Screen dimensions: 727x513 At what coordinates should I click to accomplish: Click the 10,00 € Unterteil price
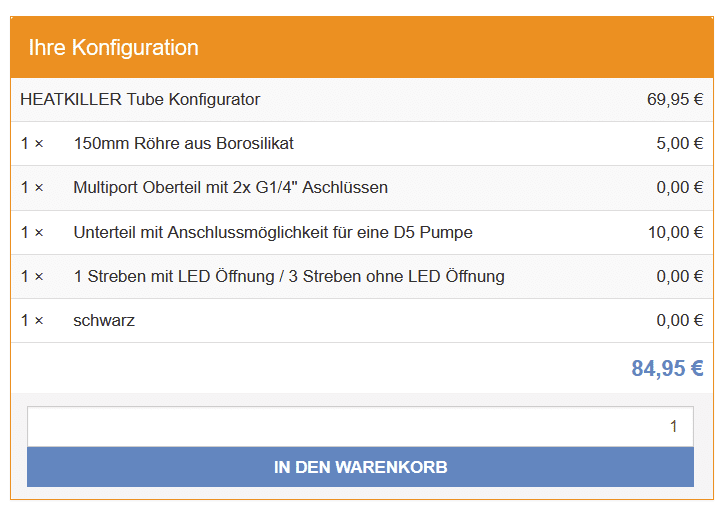[x=676, y=232]
